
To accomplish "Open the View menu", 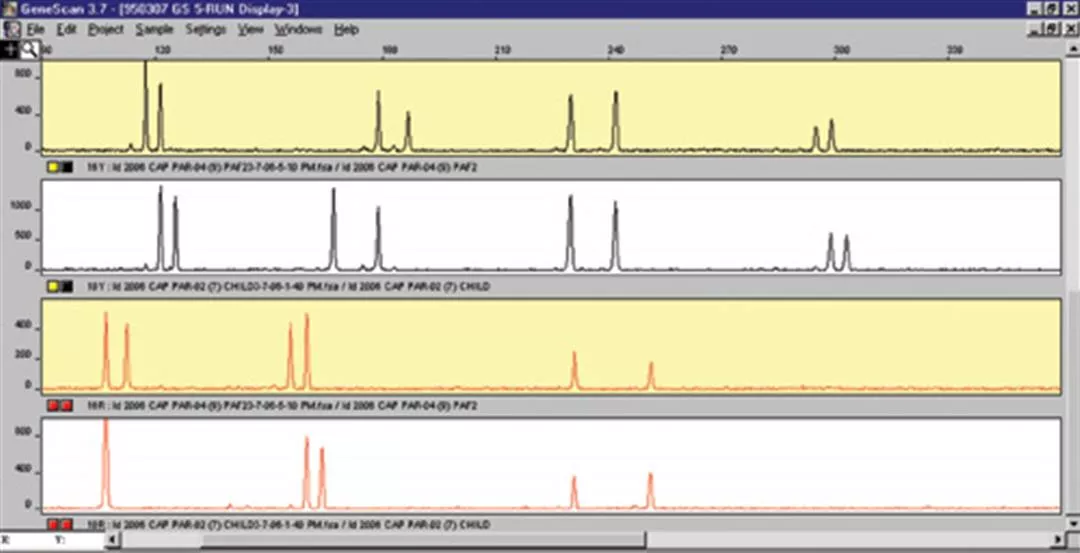I will coord(251,29).
